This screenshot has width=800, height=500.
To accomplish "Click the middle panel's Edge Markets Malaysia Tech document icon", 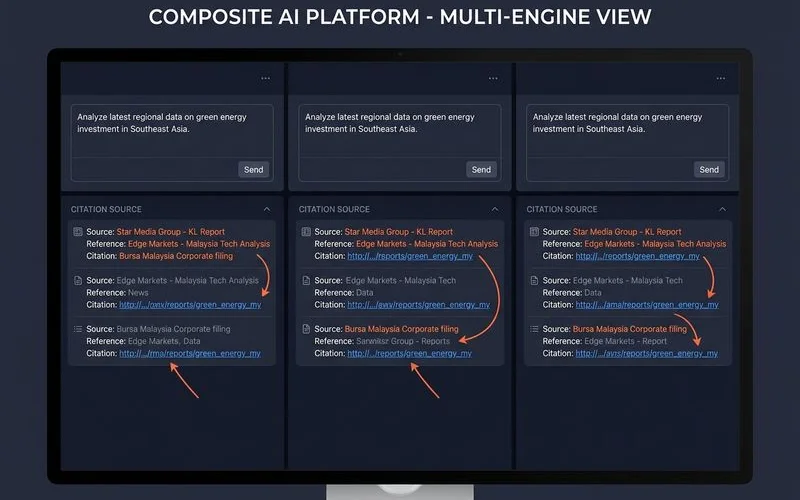I will tap(306, 280).
